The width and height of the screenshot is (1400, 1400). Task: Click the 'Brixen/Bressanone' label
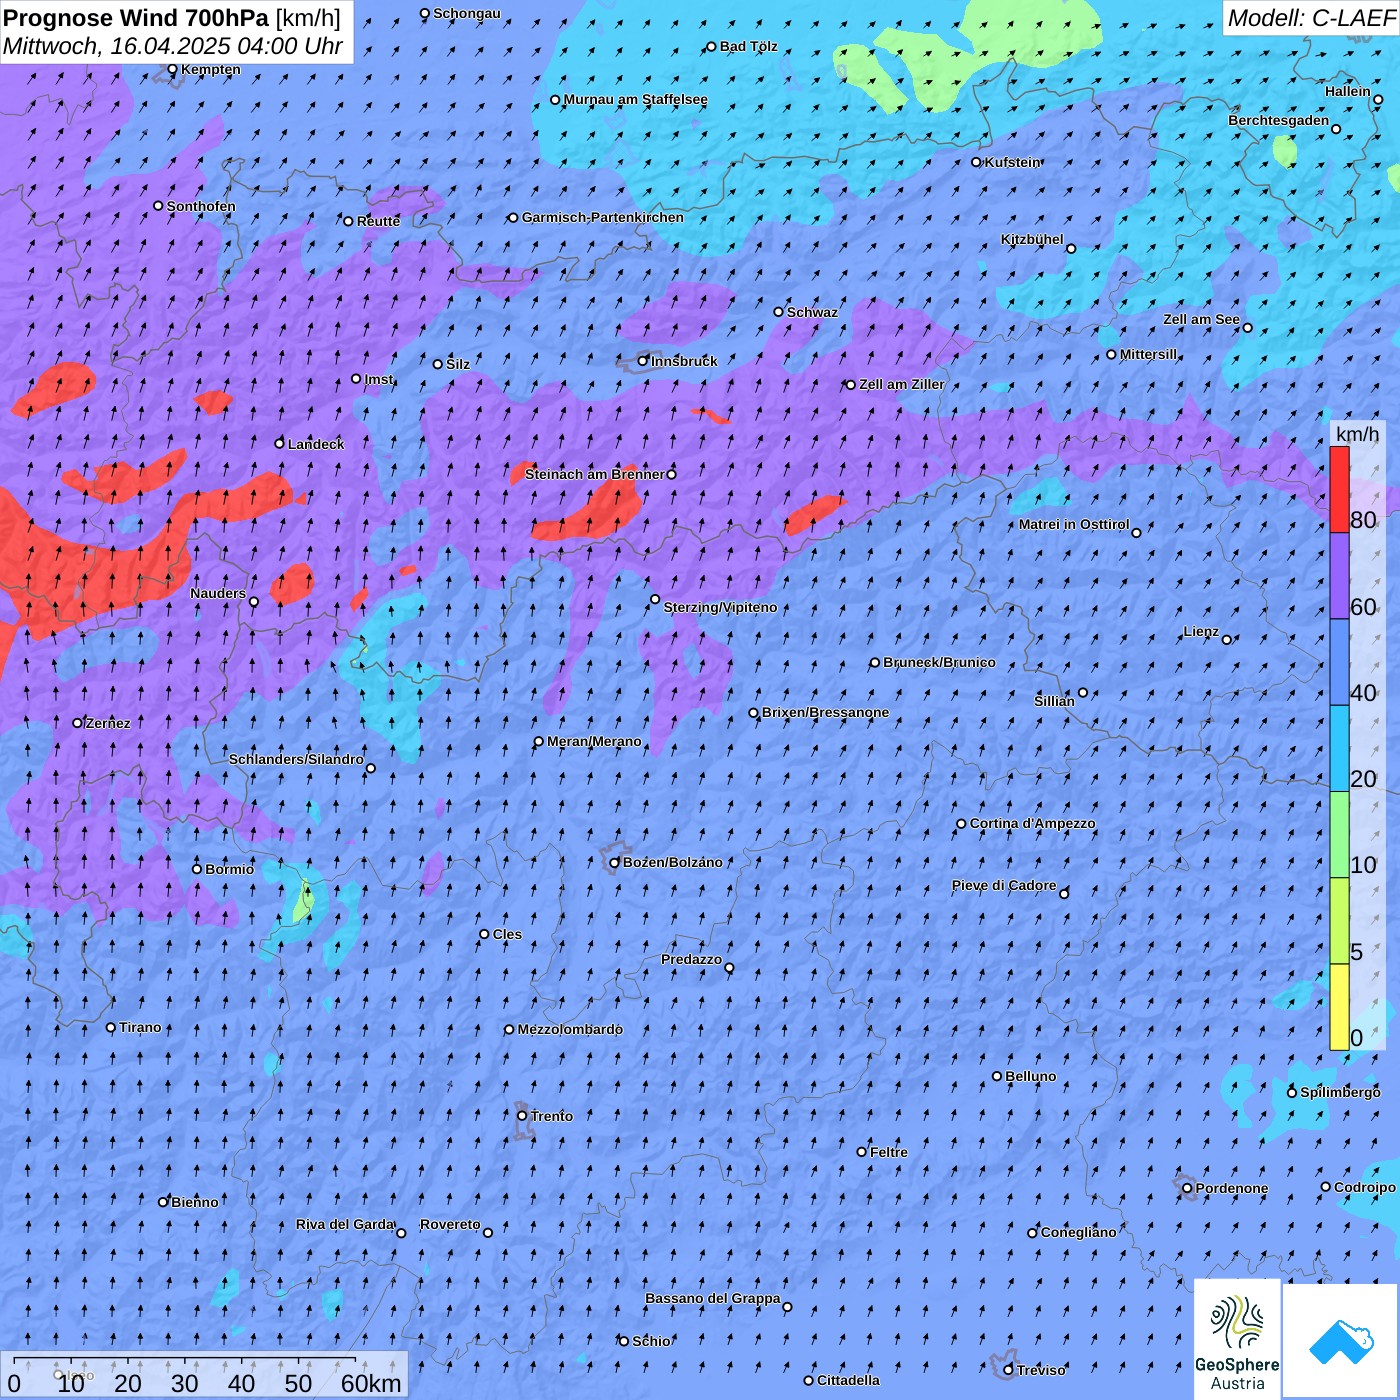[825, 712]
